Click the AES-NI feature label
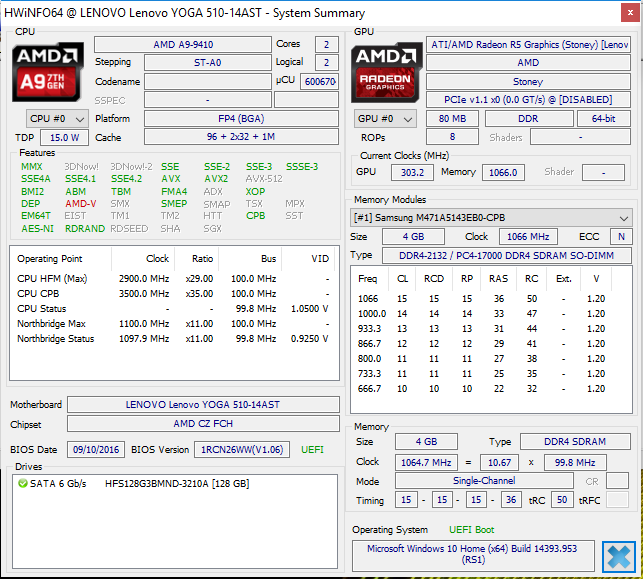Screen dimensions: 643x579 pyautogui.click(x=37, y=228)
